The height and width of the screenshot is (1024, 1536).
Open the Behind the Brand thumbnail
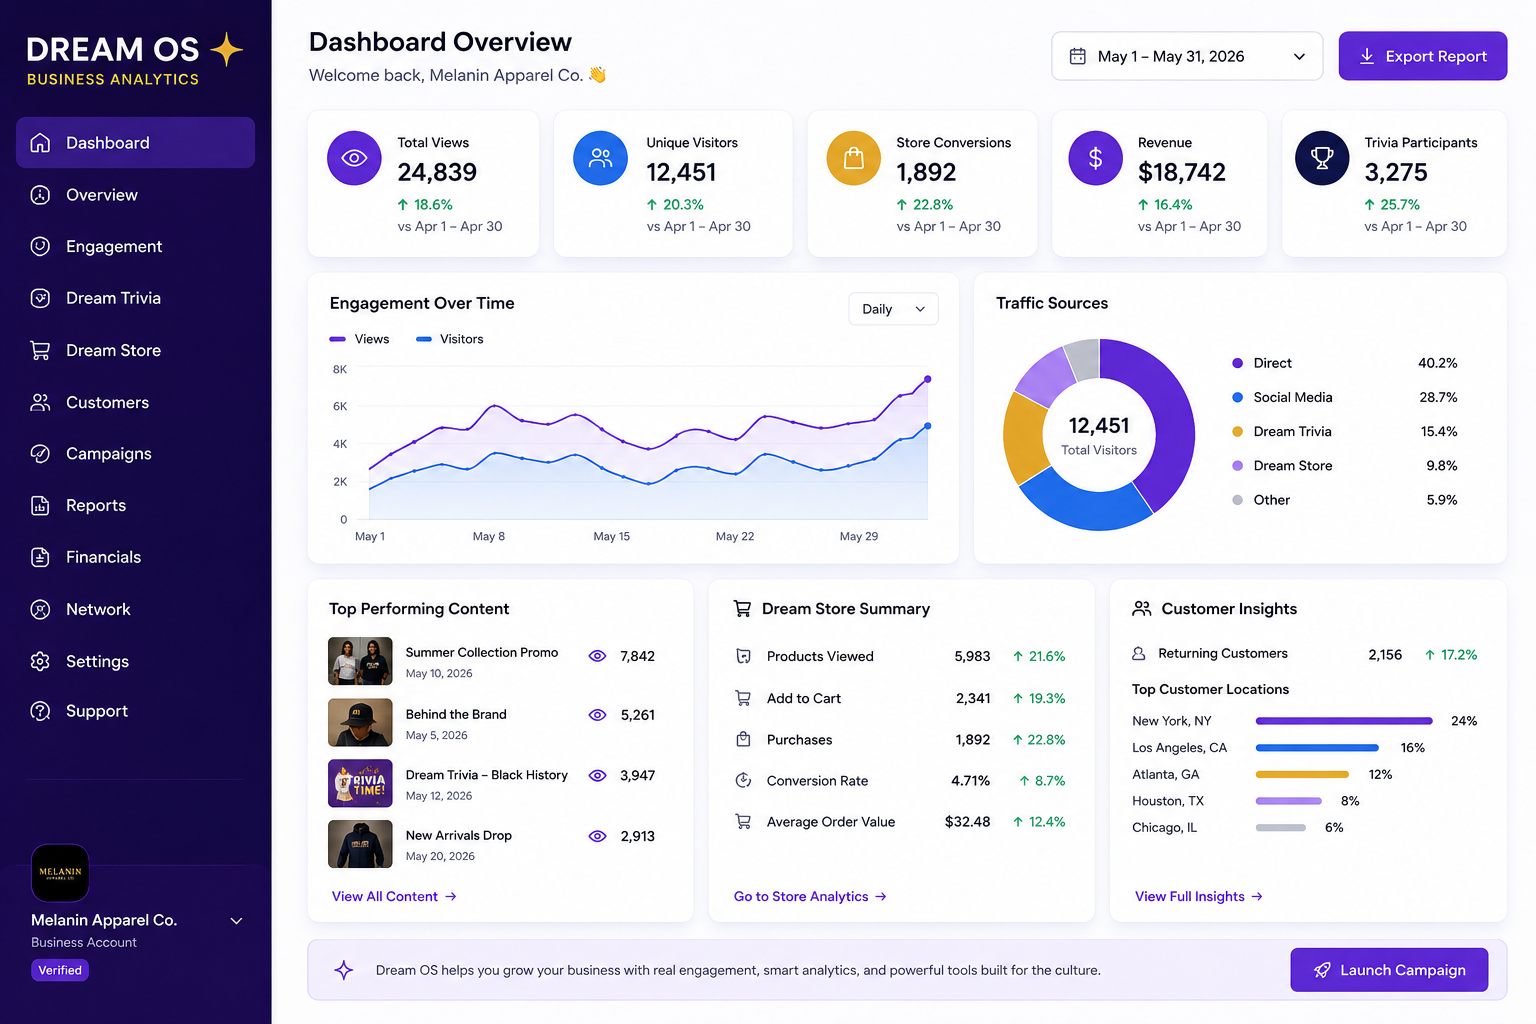point(360,722)
